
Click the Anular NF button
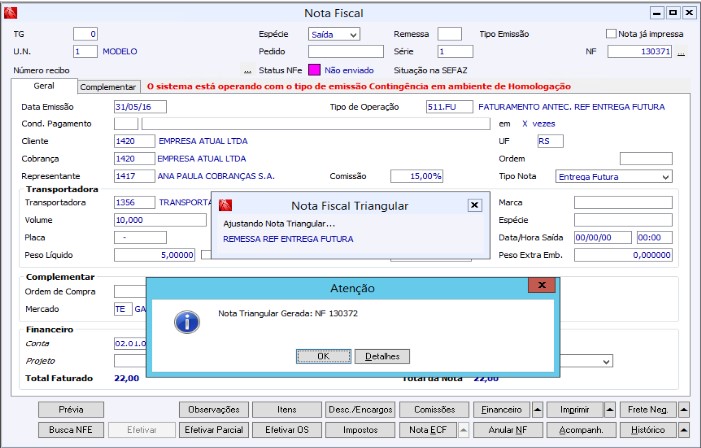point(508,430)
